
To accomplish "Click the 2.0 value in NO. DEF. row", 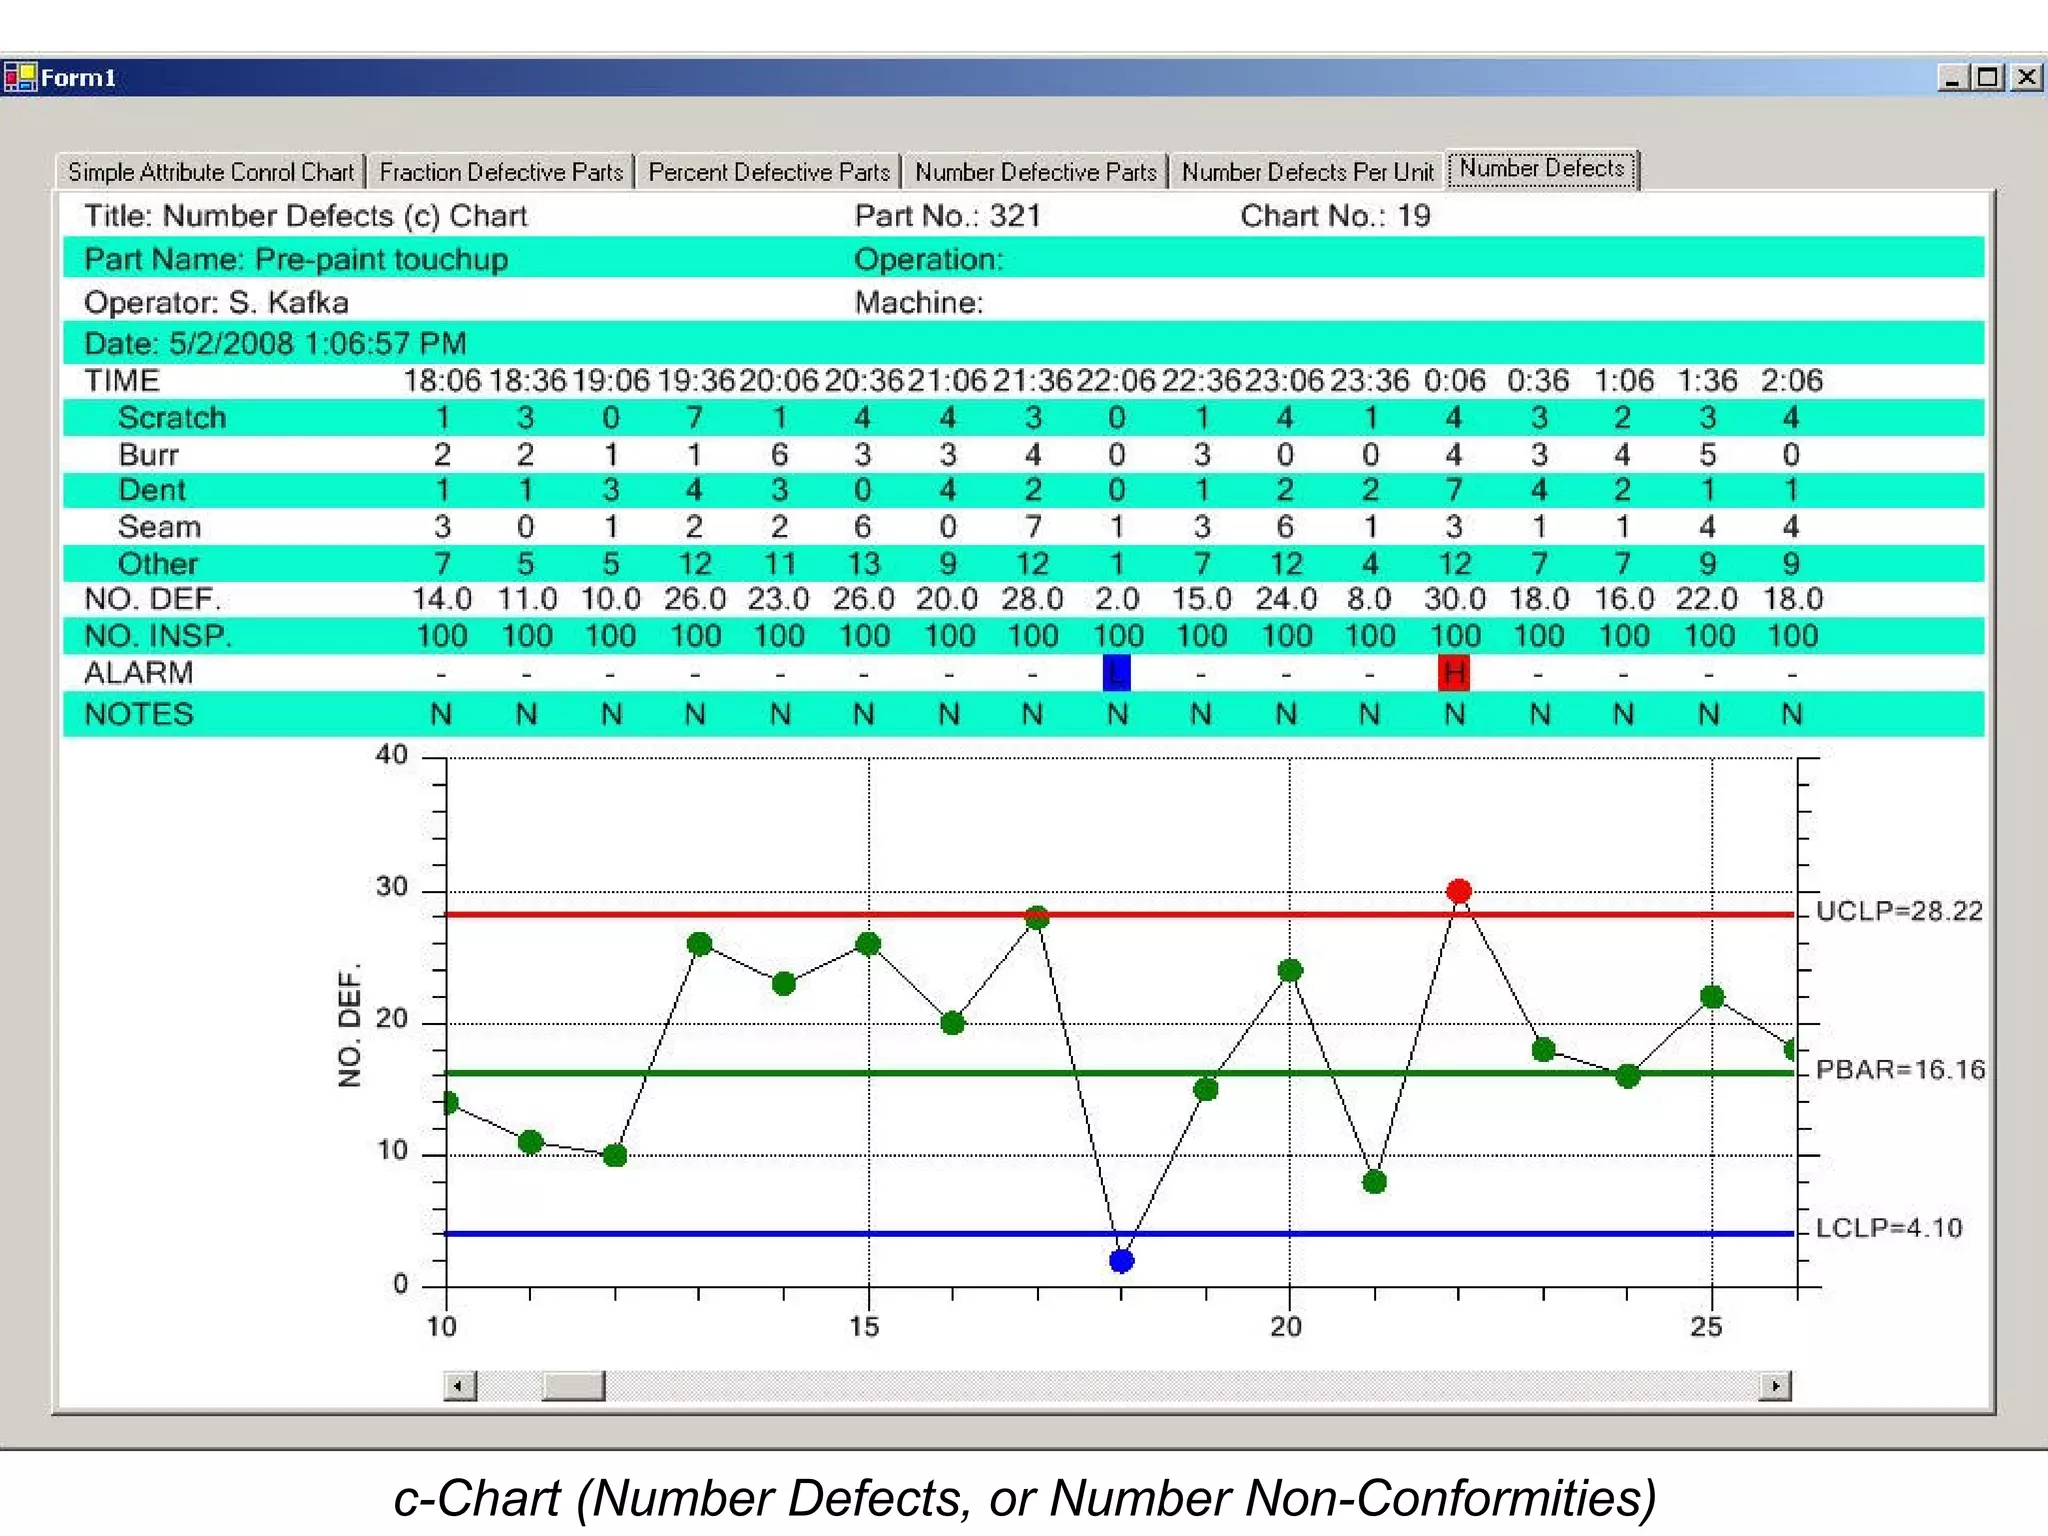I will coord(1117,599).
